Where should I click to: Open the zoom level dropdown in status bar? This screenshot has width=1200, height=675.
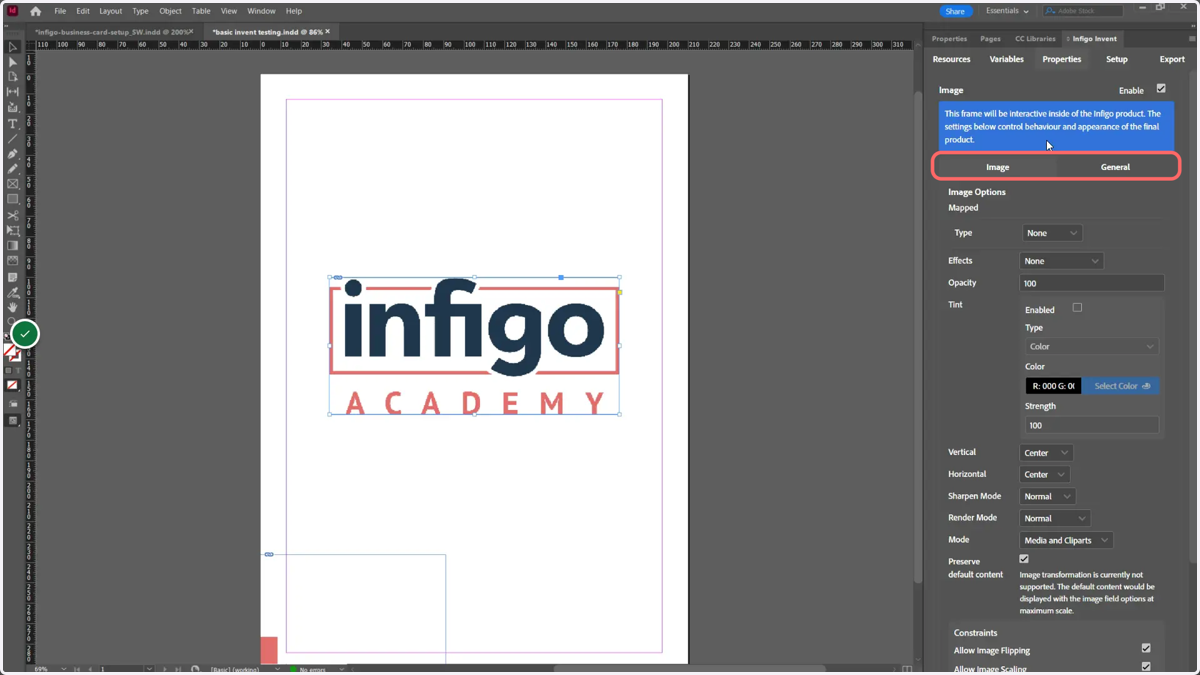click(62, 669)
